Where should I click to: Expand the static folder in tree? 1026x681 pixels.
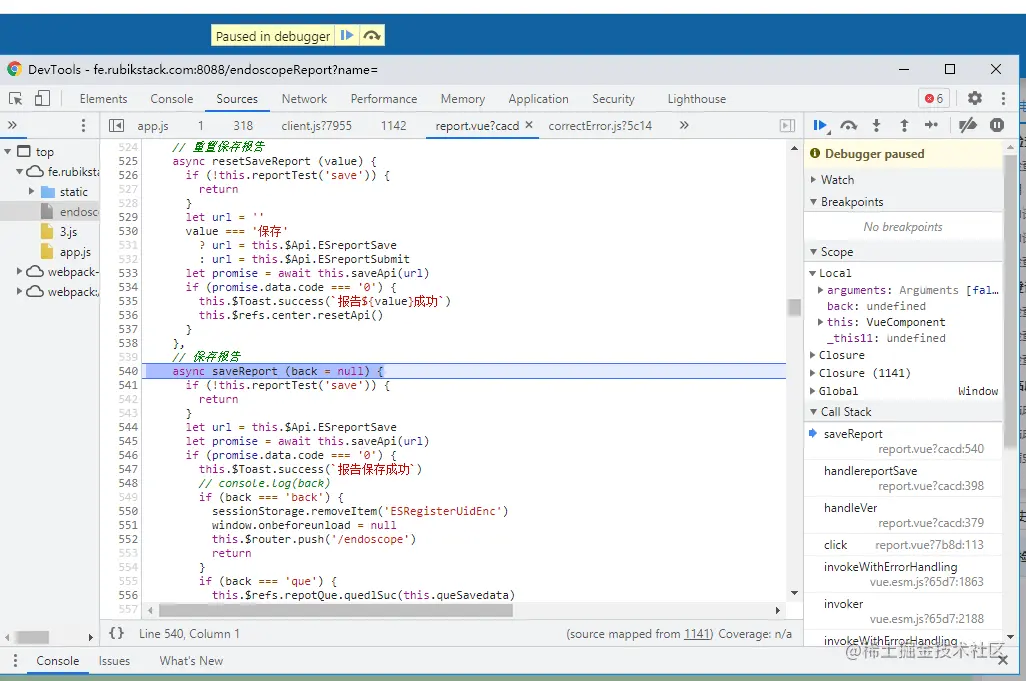click(32, 192)
